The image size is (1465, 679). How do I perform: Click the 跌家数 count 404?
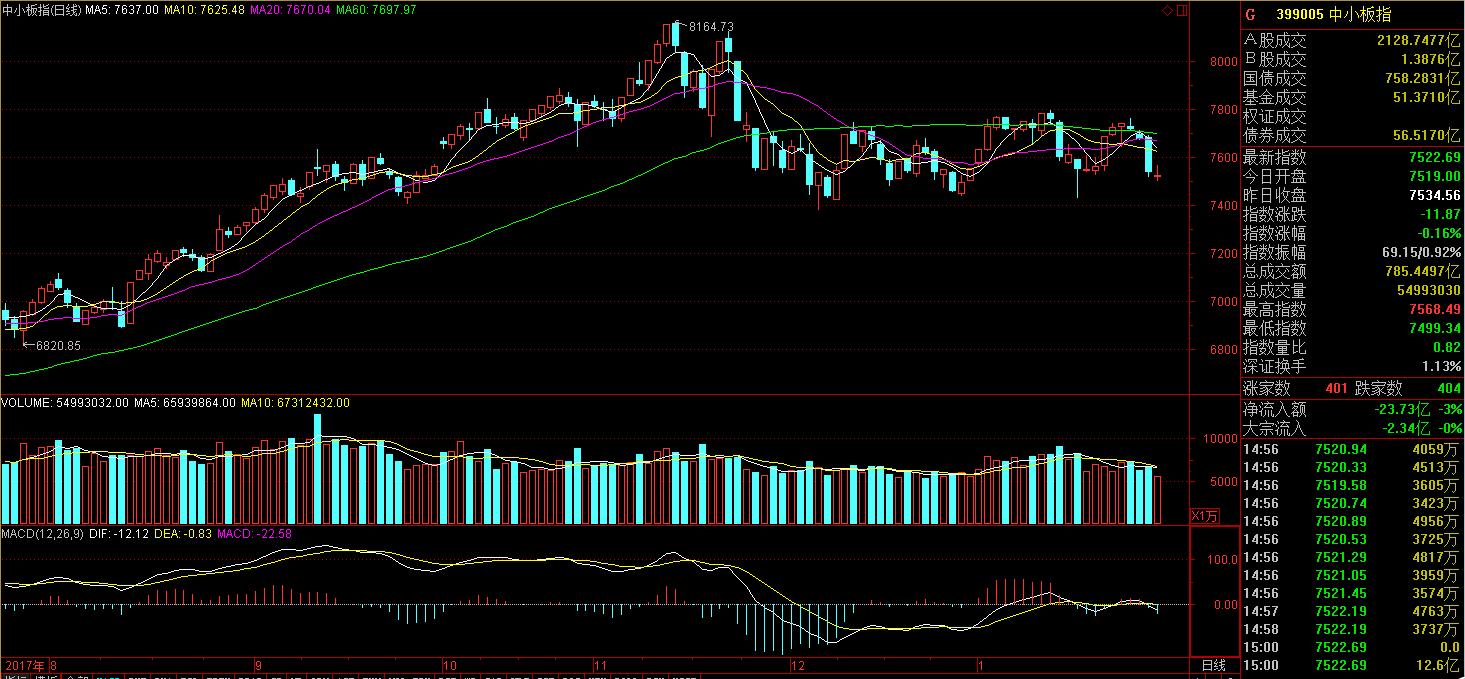tap(1447, 389)
